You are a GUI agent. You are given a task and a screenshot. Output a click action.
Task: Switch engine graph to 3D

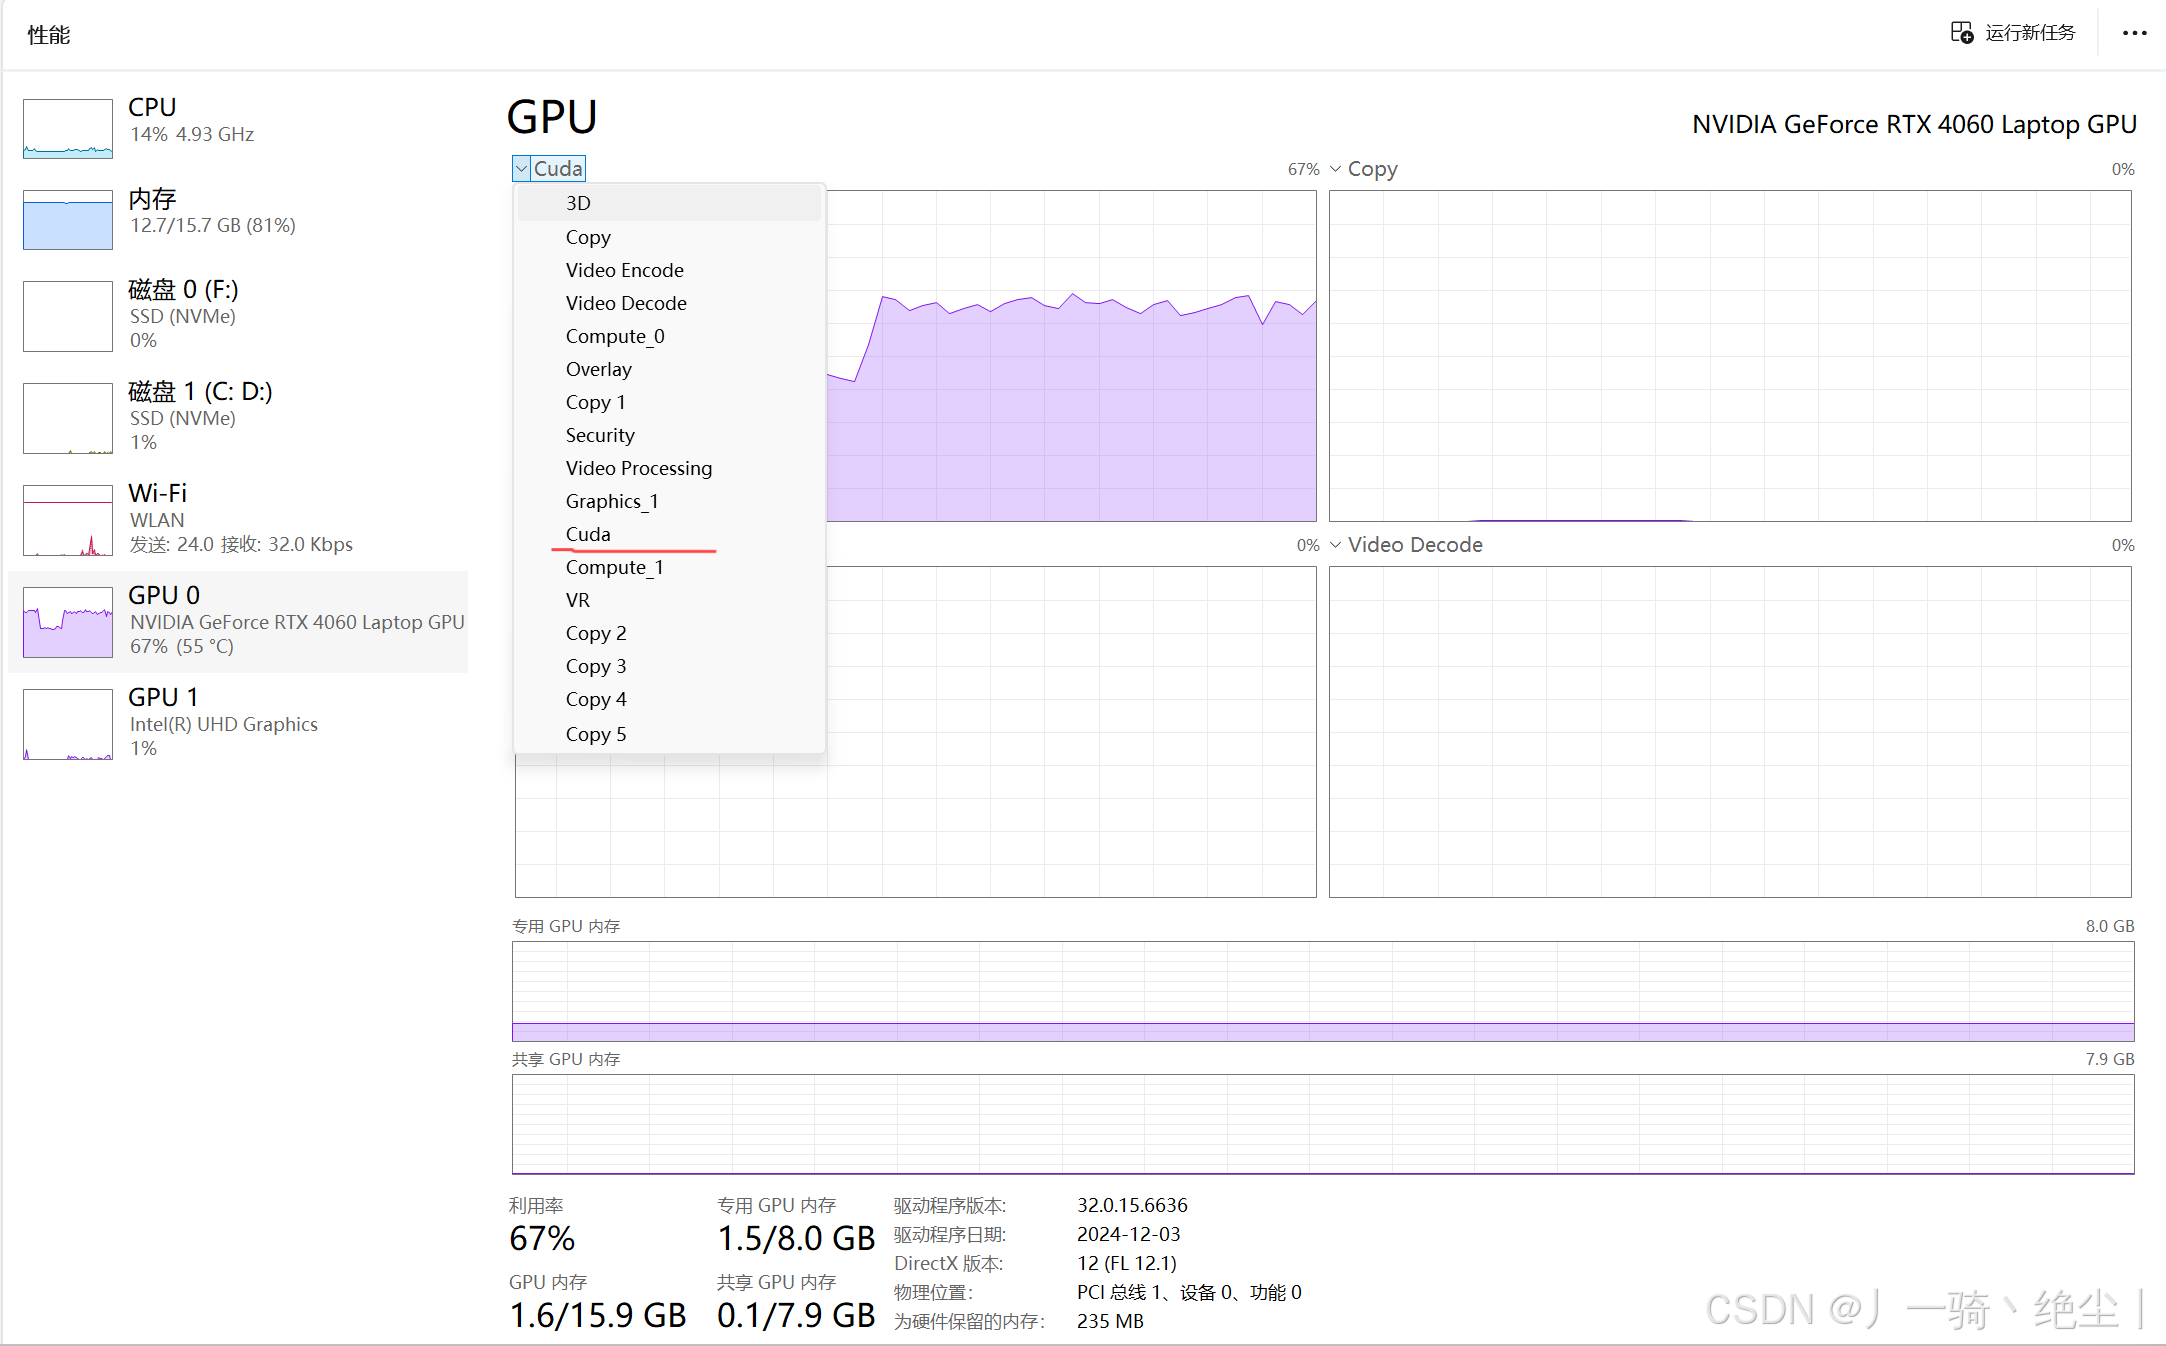coord(577,202)
